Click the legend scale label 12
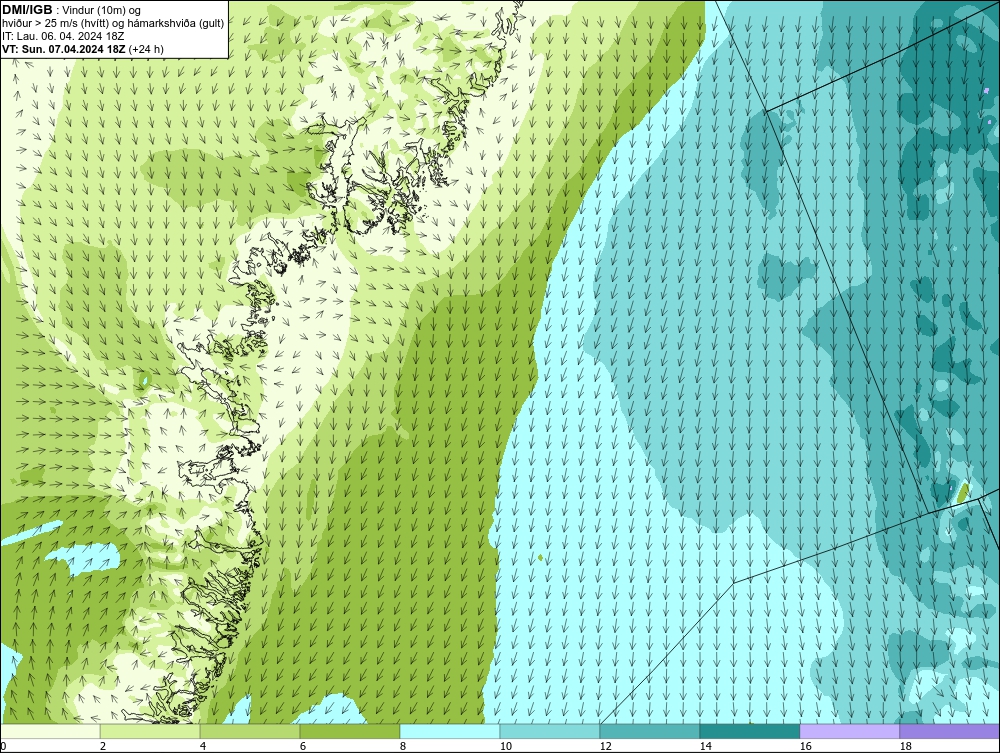This screenshot has width=1000, height=753. click(605, 746)
